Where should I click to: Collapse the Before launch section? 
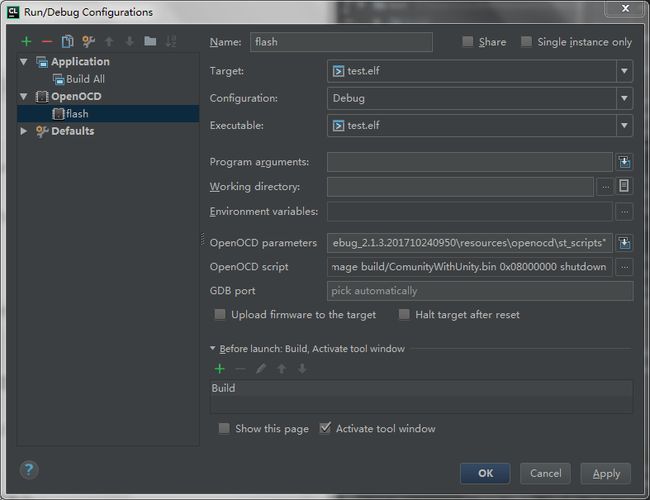point(213,349)
